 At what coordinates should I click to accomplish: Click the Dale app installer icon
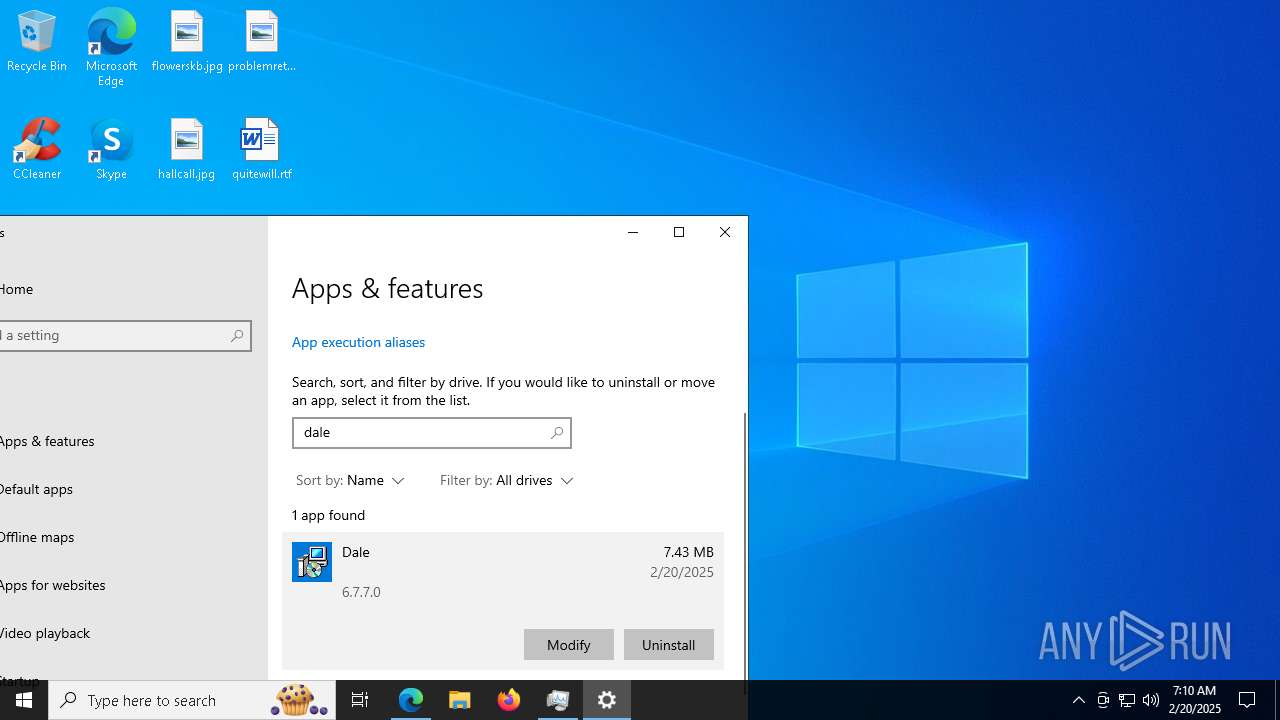tap(312, 562)
